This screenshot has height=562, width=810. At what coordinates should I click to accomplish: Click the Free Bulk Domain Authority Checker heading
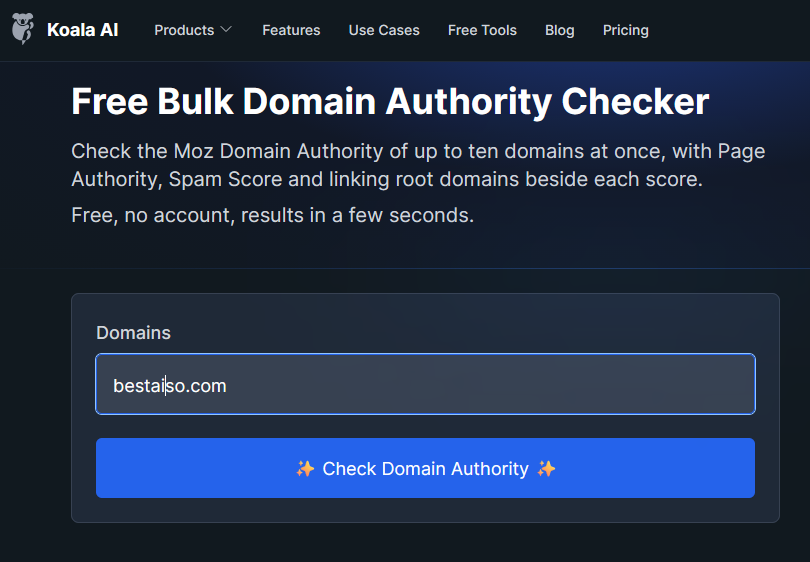point(390,101)
